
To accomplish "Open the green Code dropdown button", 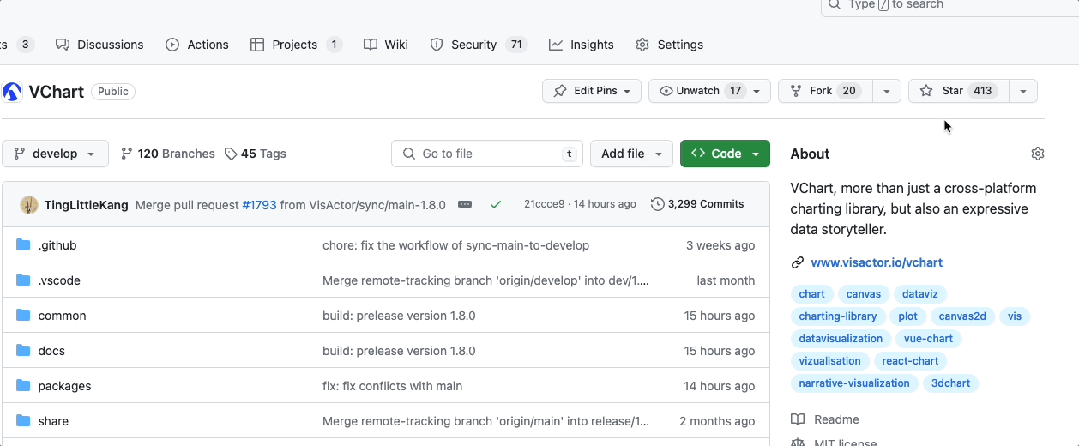I will tap(725, 153).
